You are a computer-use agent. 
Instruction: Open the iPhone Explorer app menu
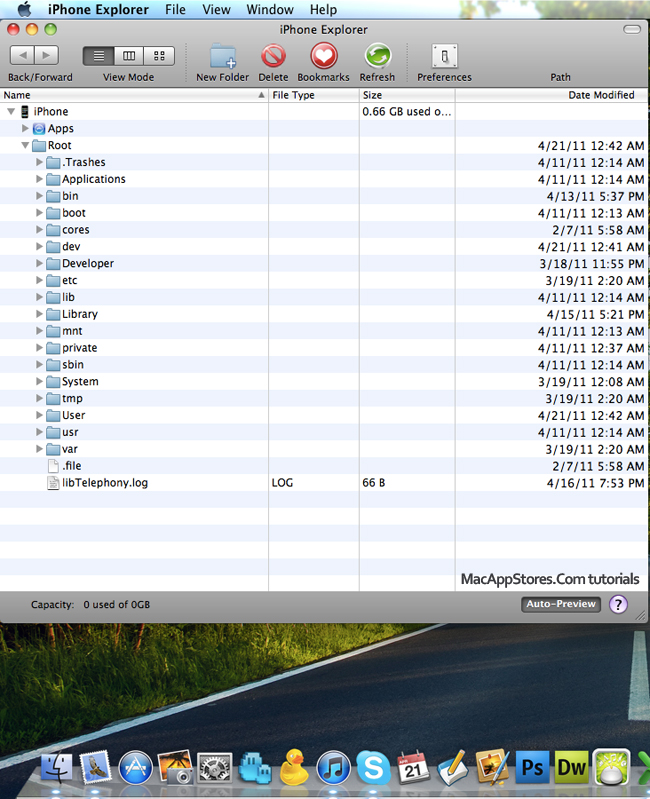tap(98, 9)
